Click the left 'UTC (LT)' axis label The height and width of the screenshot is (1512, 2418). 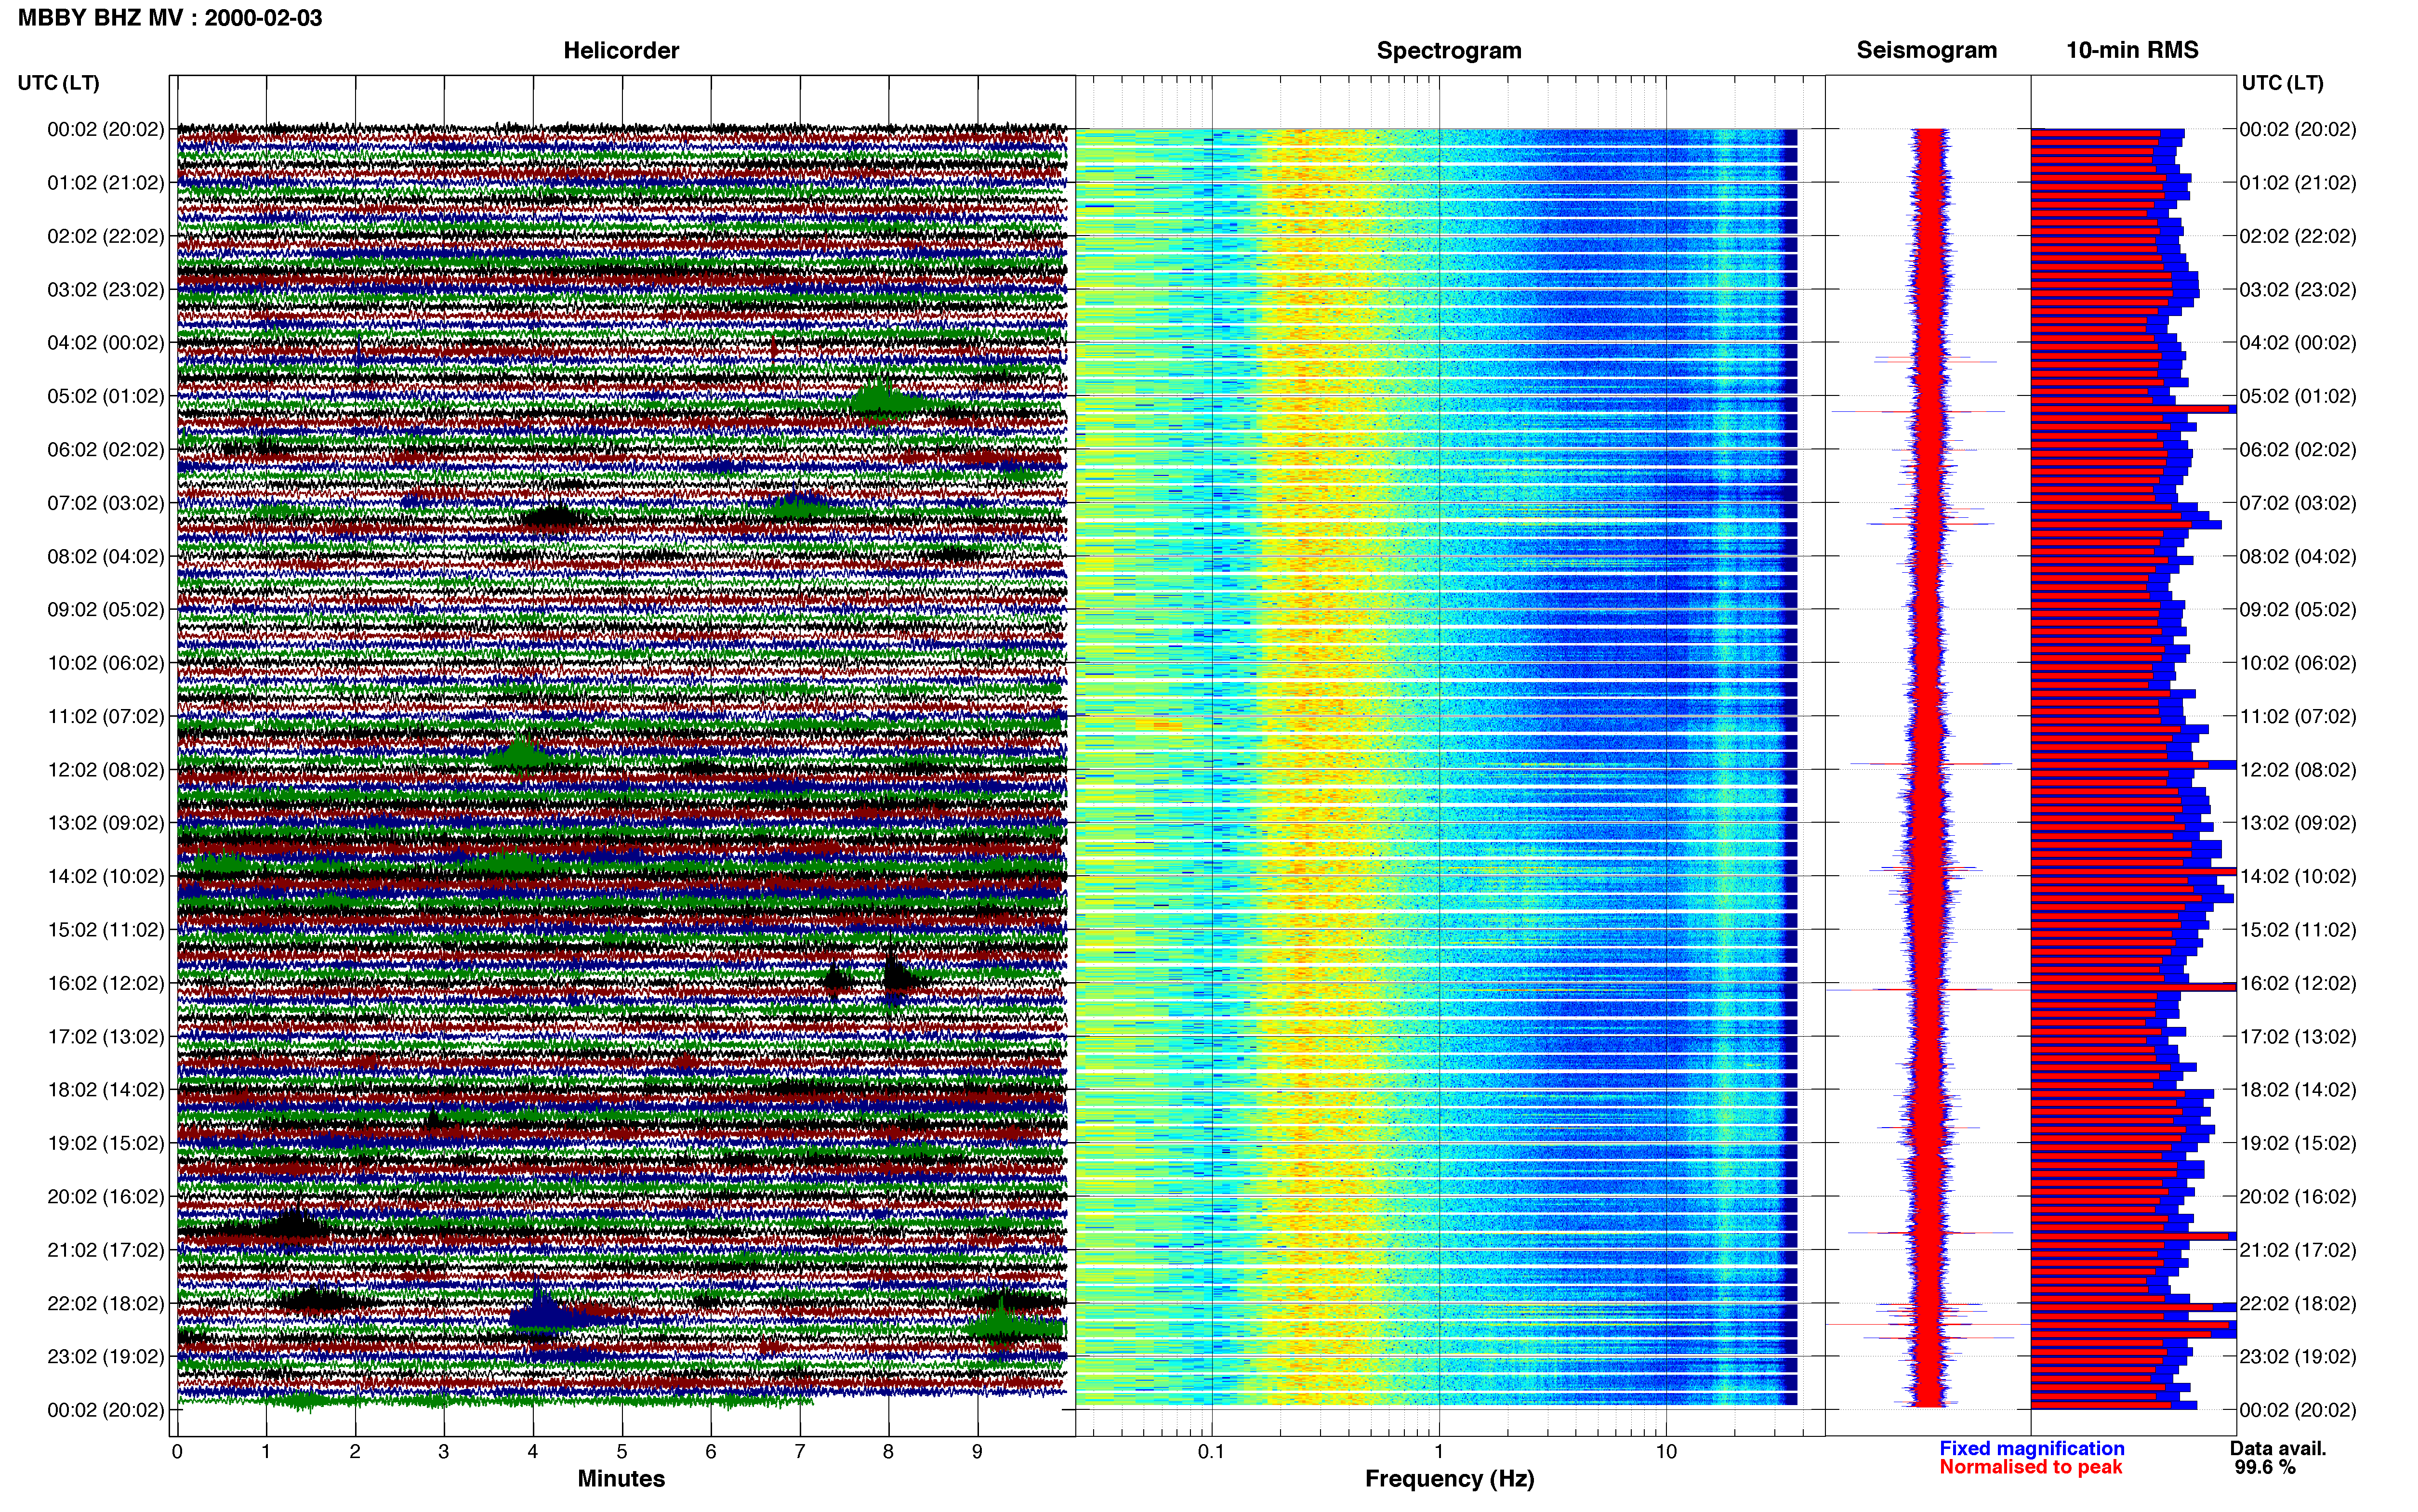(58, 83)
